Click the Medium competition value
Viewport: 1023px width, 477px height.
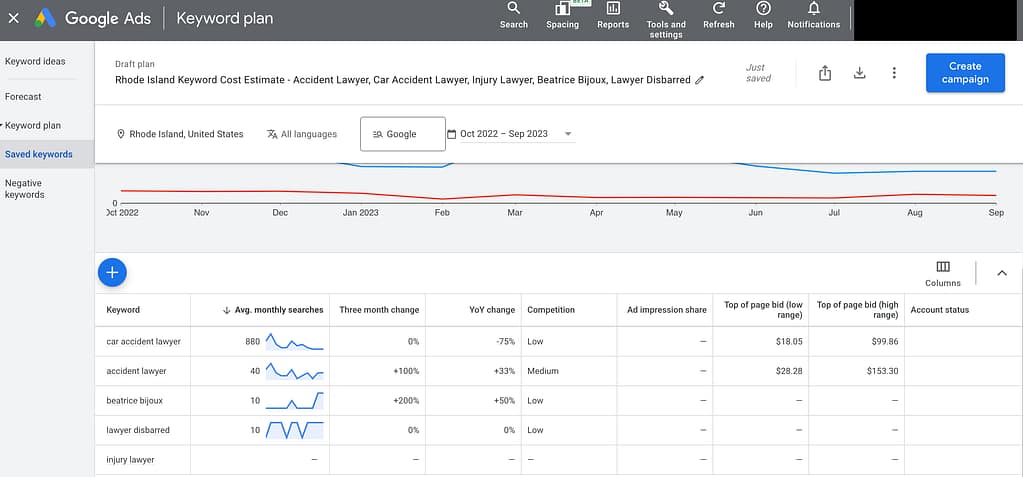(x=543, y=371)
